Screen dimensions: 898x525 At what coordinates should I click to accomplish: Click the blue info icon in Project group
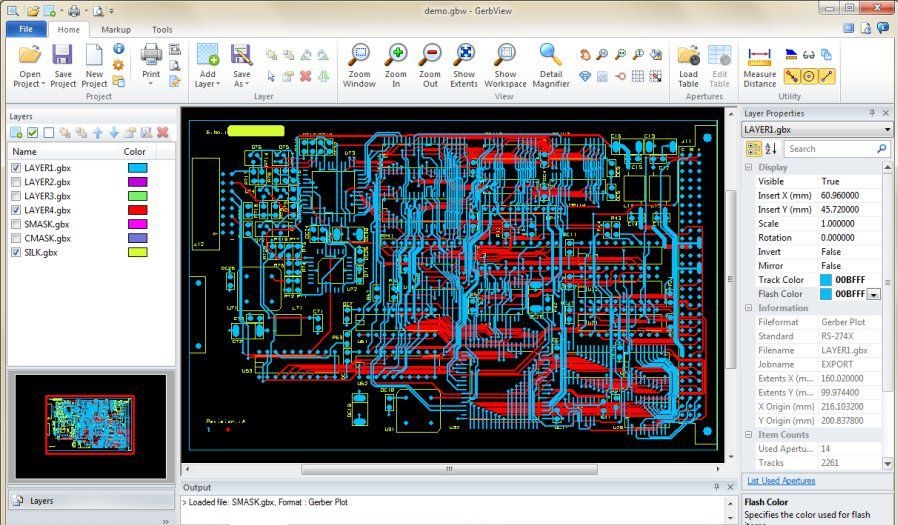coord(119,49)
